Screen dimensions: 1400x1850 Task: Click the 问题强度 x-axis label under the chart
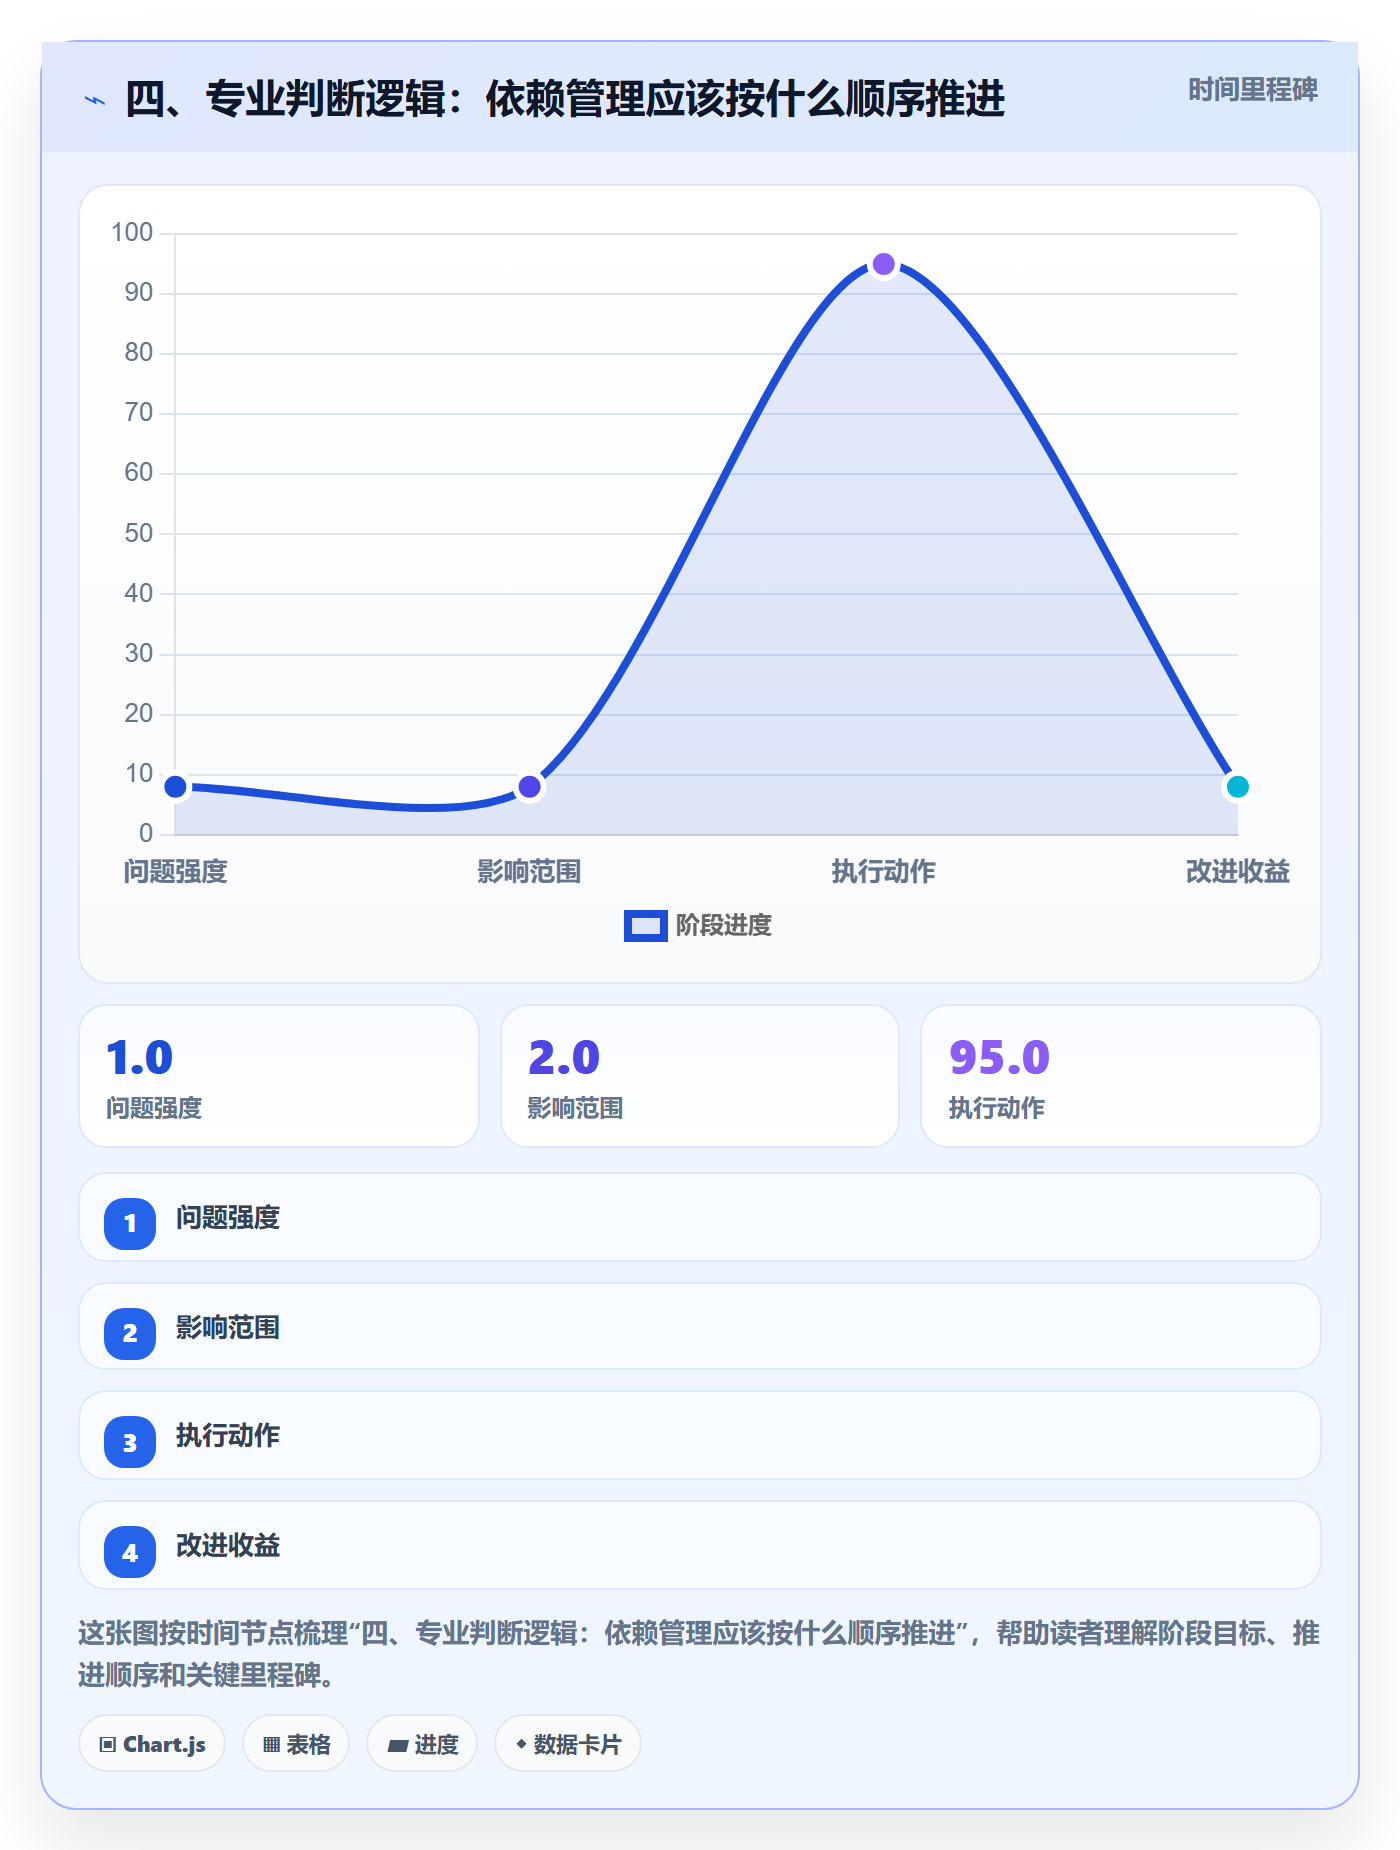point(176,872)
